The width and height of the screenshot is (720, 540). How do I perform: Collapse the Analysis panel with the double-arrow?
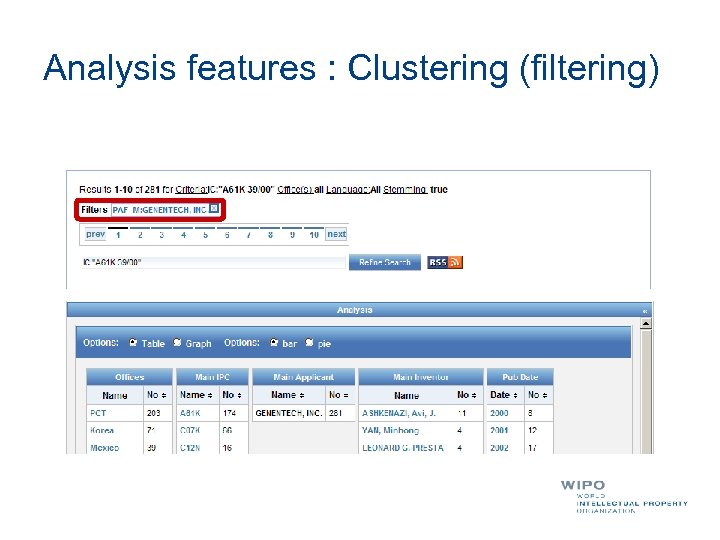click(645, 311)
